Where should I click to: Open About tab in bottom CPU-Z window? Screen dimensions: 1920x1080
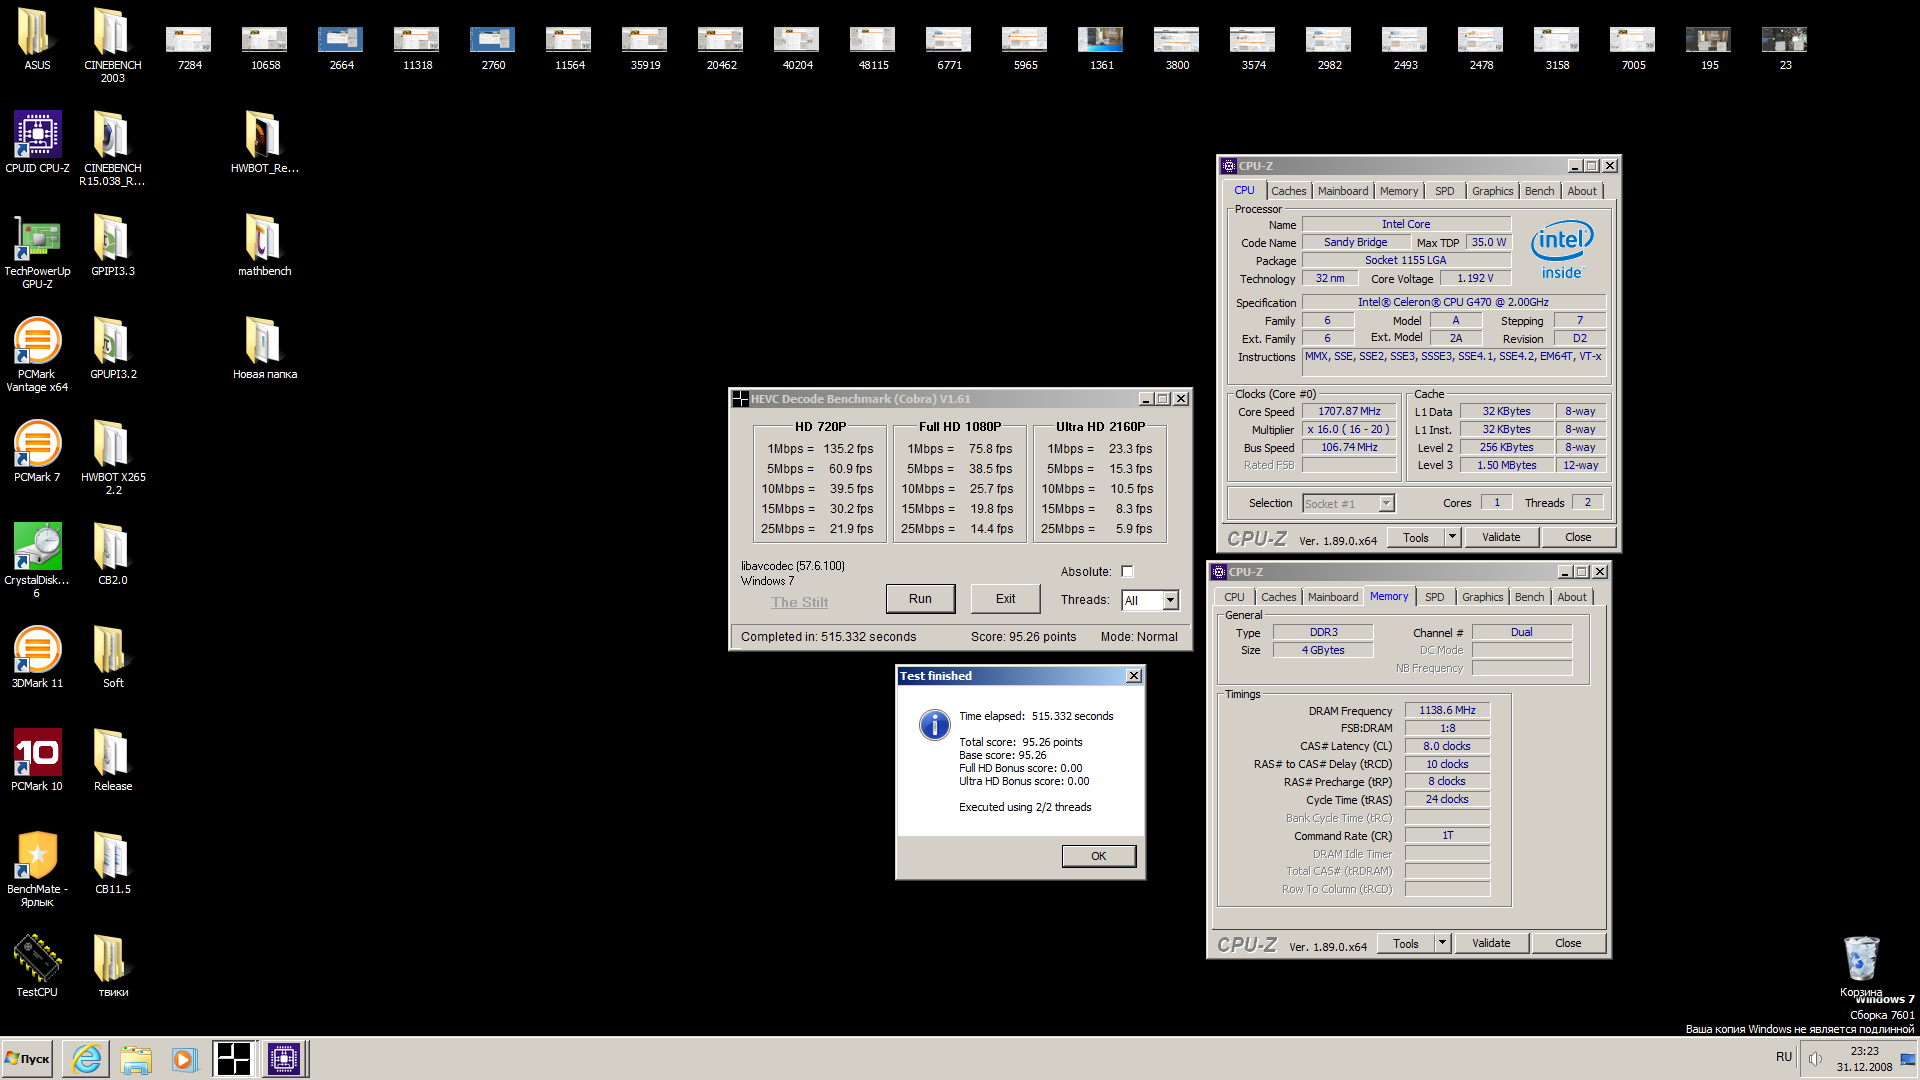(1571, 597)
